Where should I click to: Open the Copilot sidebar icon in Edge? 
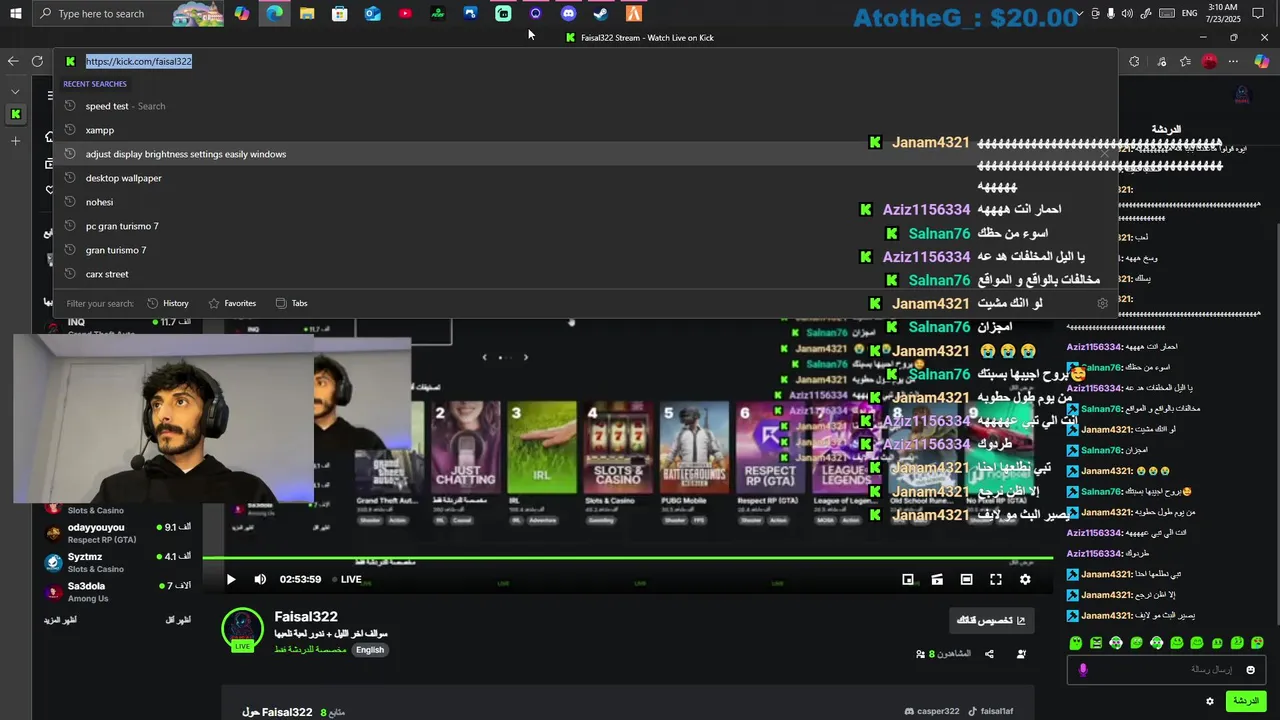pyautogui.click(x=1261, y=61)
